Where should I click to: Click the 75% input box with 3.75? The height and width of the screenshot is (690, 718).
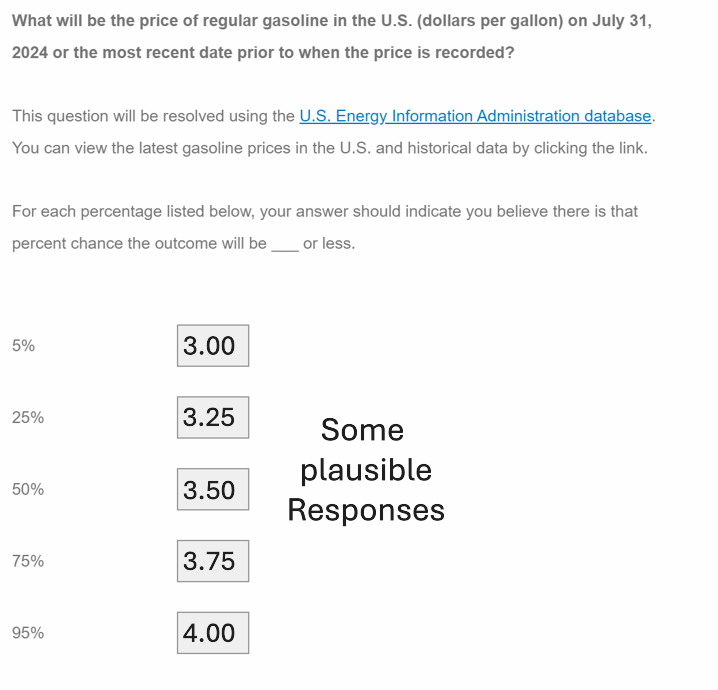(x=213, y=561)
